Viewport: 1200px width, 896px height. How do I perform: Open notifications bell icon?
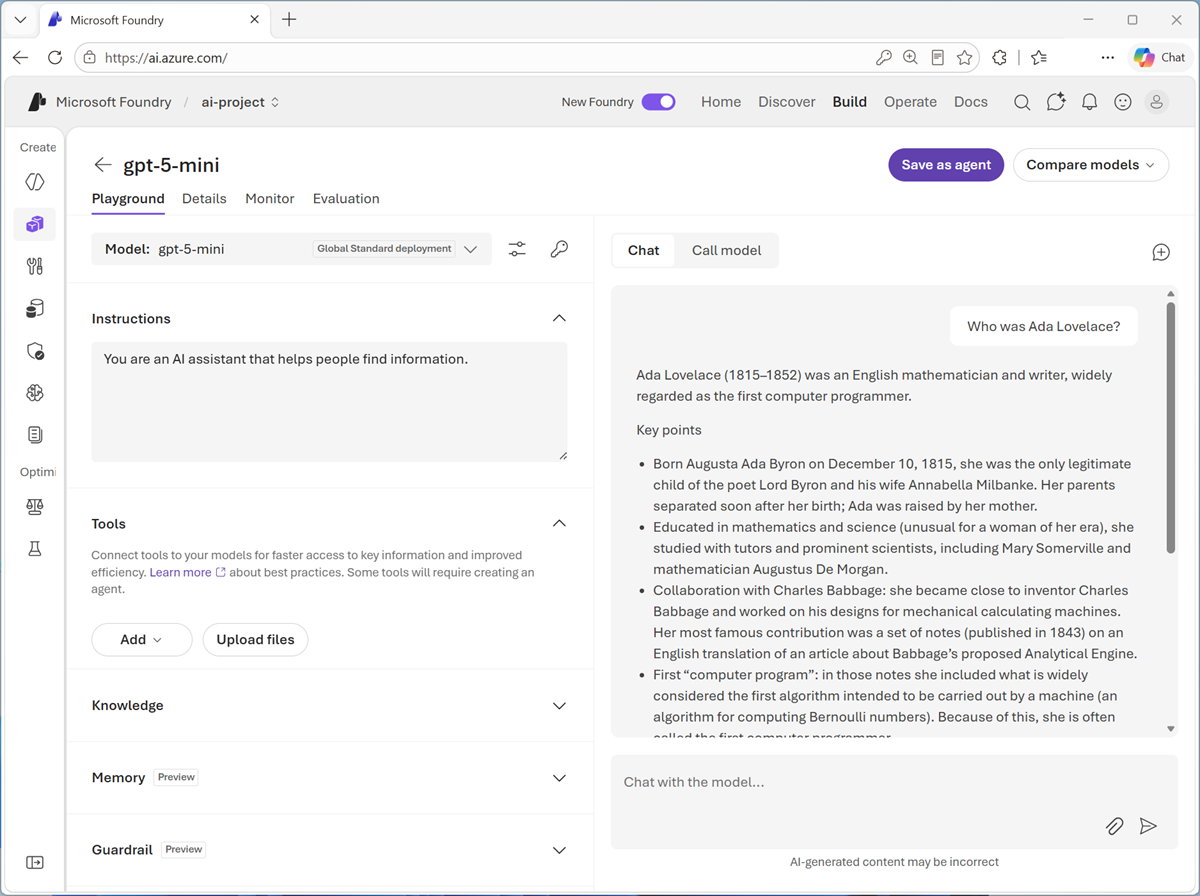(x=1090, y=102)
